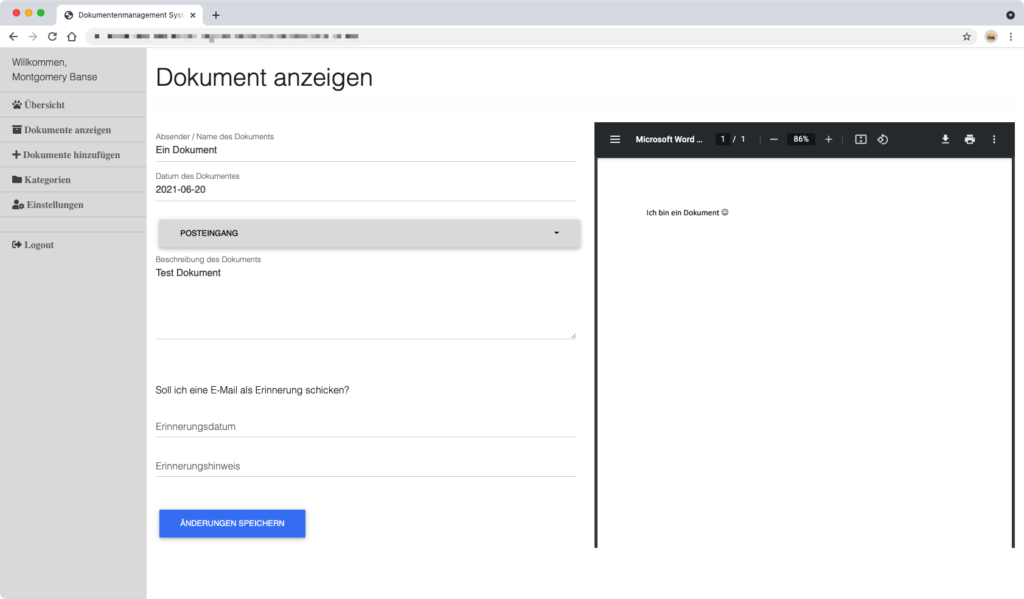Open a new browser tab
This screenshot has width=1024, height=599.
216,15
